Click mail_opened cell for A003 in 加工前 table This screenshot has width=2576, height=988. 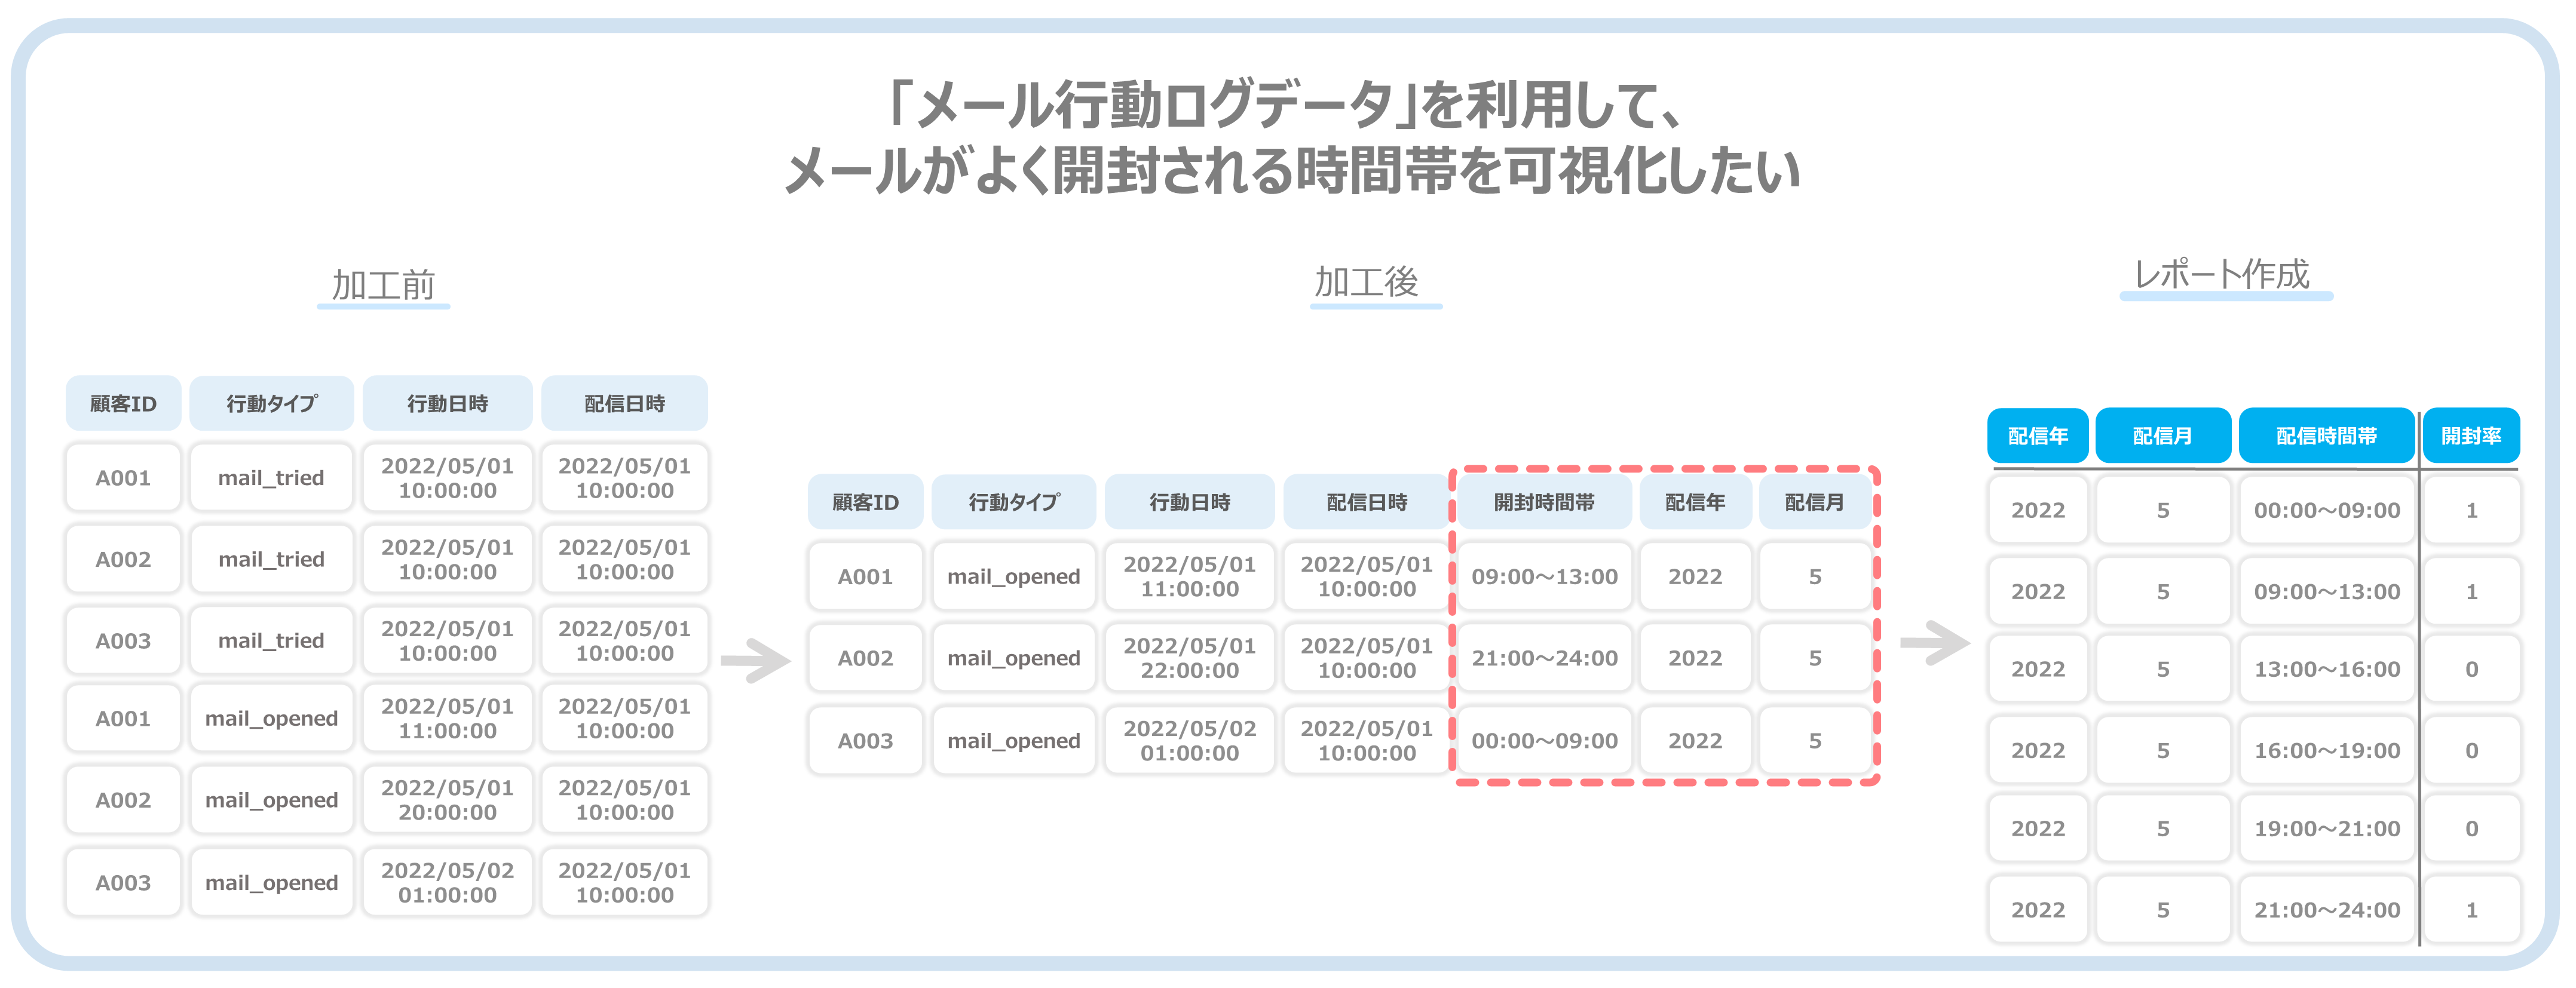point(271,882)
